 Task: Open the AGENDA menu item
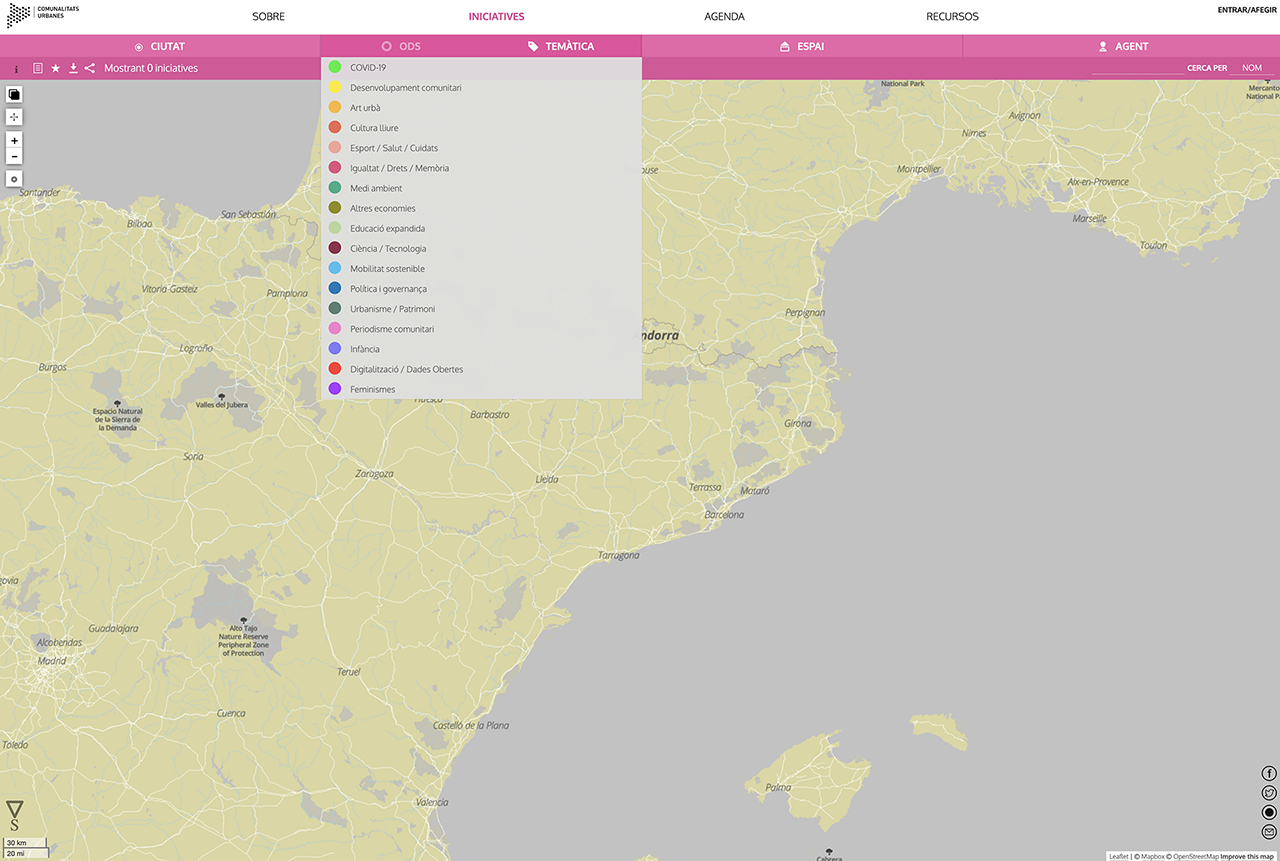pyautogui.click(x=724, y=17)
